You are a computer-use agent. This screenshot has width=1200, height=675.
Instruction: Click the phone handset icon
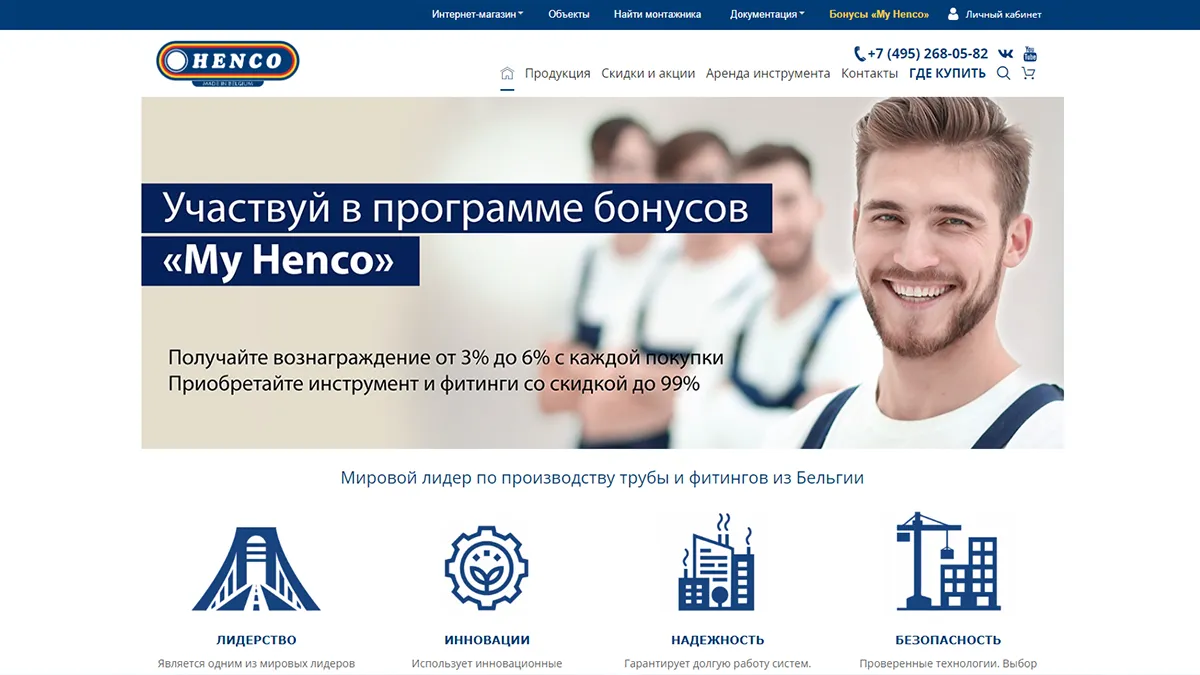click(859, 54)
